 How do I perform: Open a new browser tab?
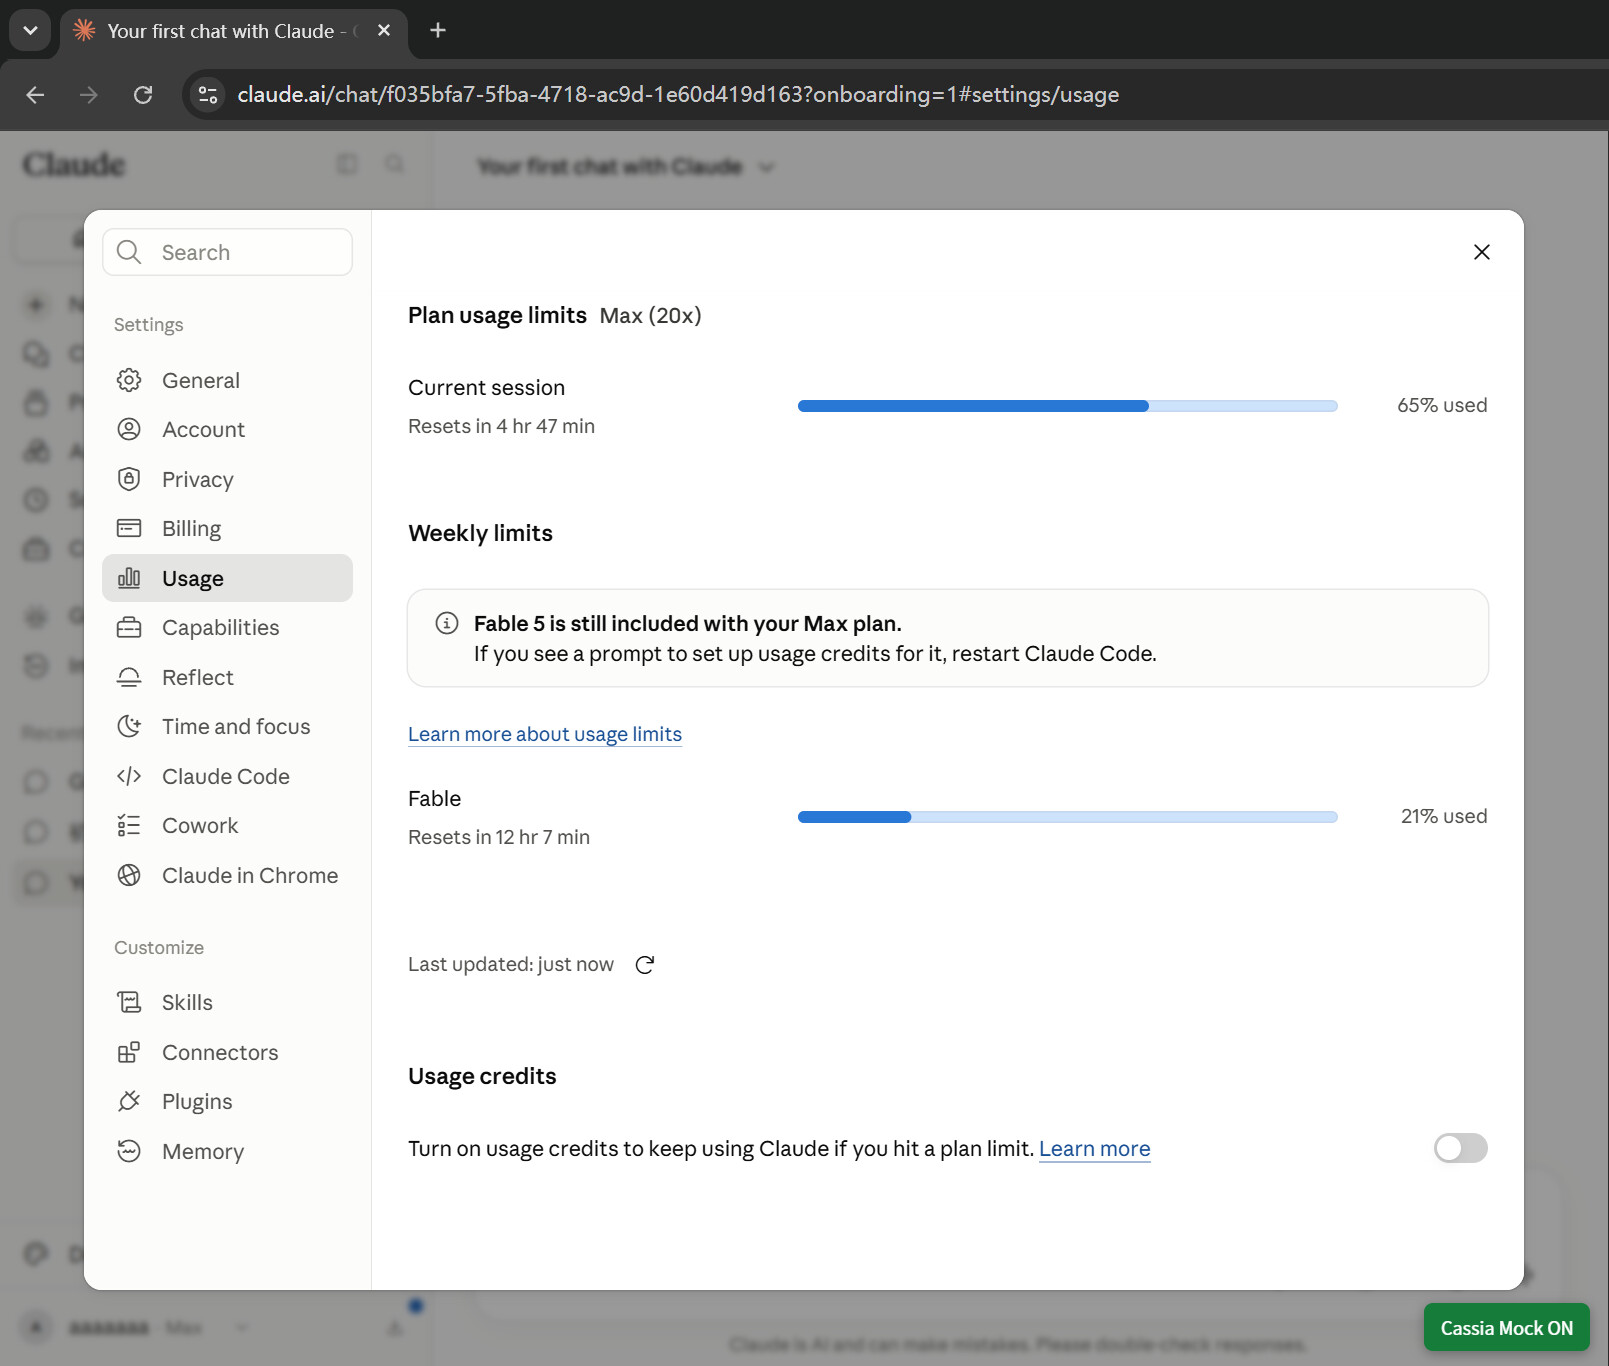tap(438, 30)
